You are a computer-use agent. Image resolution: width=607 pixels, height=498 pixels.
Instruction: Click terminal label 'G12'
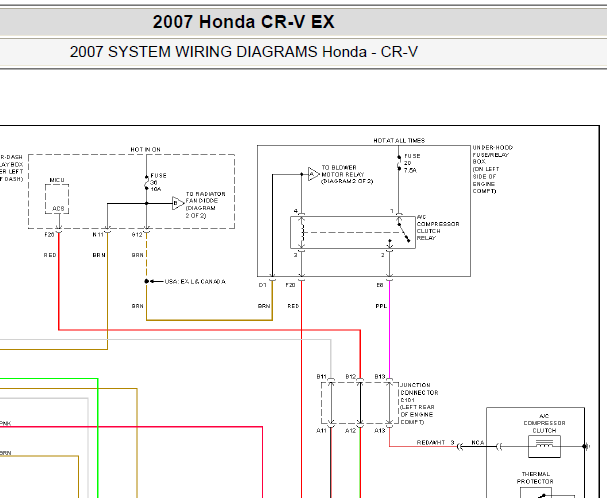137,235
